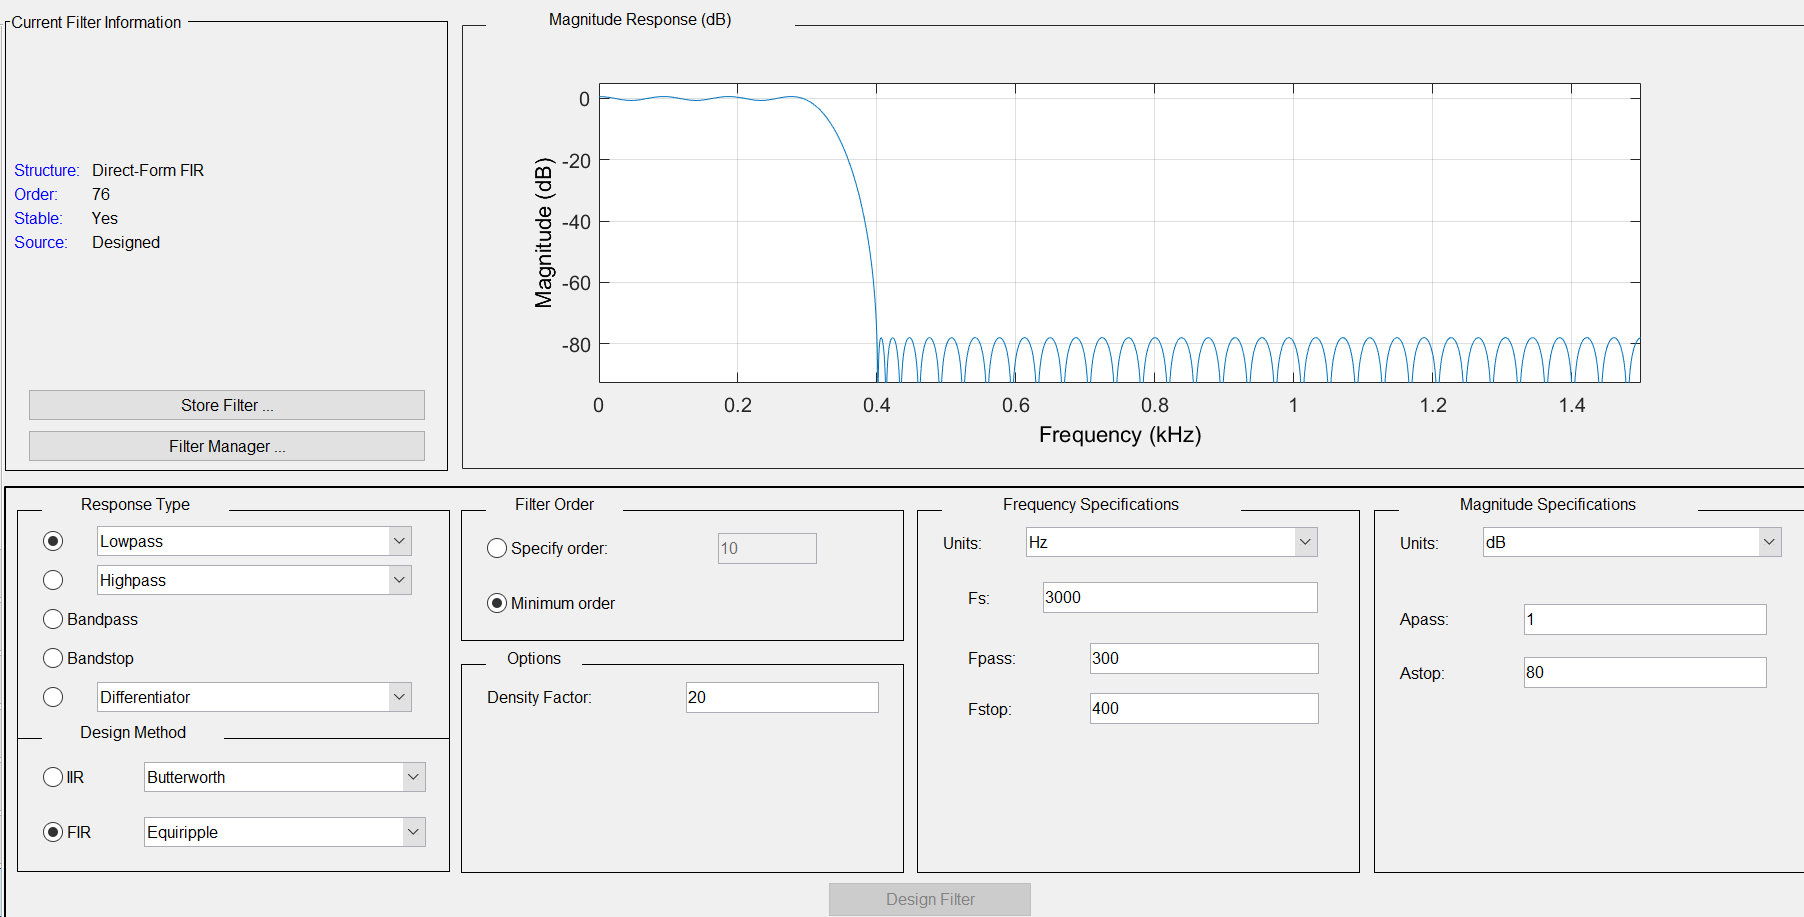The height and width of the screenshot is (917, 1804).
Task: Click the Source value Designed
Action: tap(126, 242)
